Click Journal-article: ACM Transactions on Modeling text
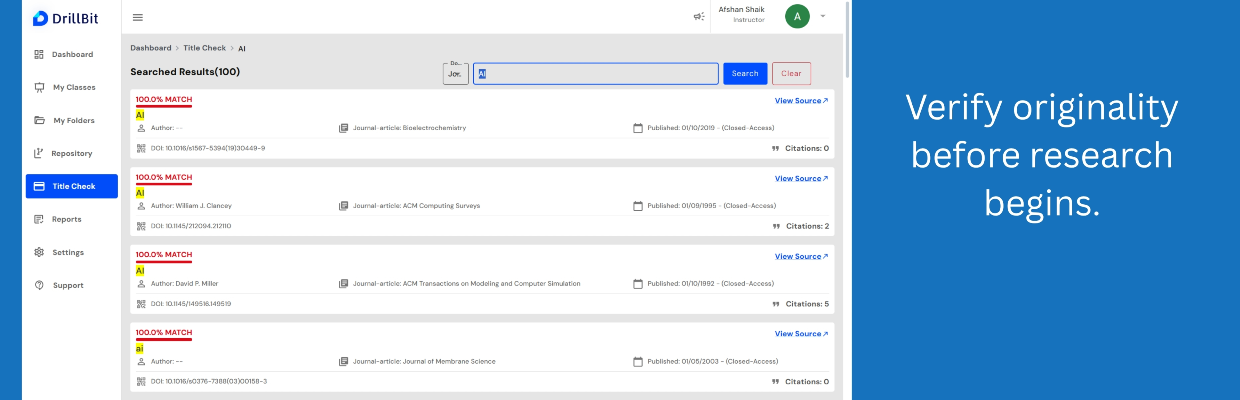Image resolution: width=1240 pixels, height=400 pixels. (x=467, y=283)
